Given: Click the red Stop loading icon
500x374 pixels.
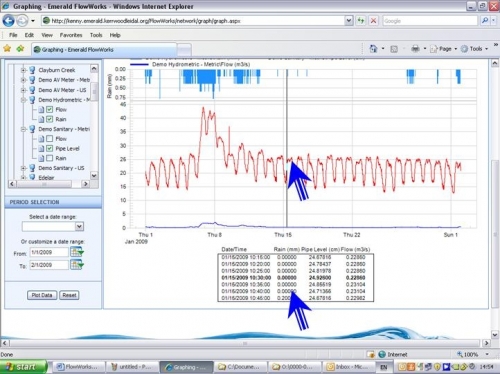Looking at the screenshot, I should pos(373,21).
